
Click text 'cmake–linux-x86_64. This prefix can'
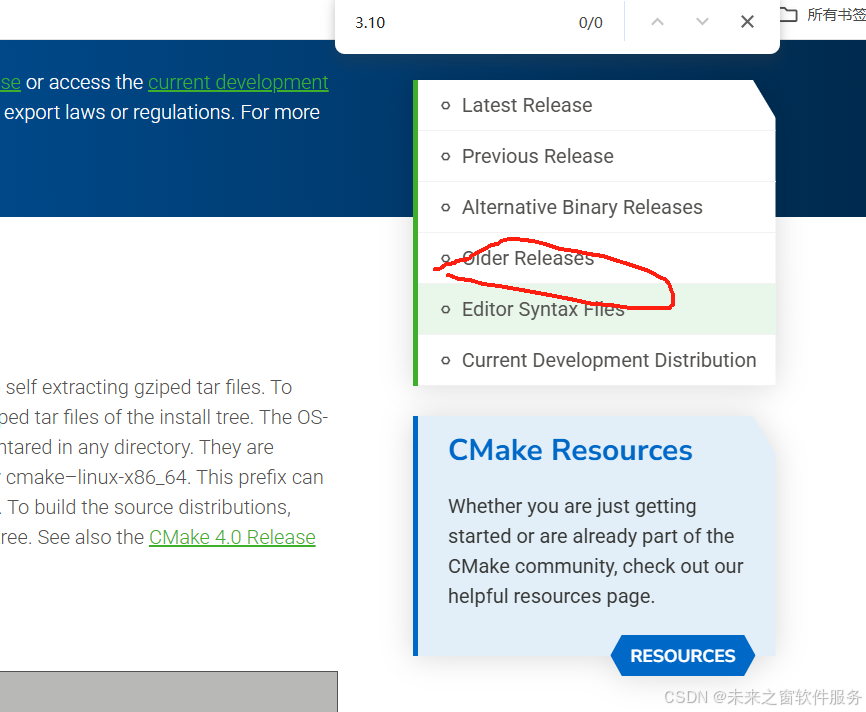point(165,477)
